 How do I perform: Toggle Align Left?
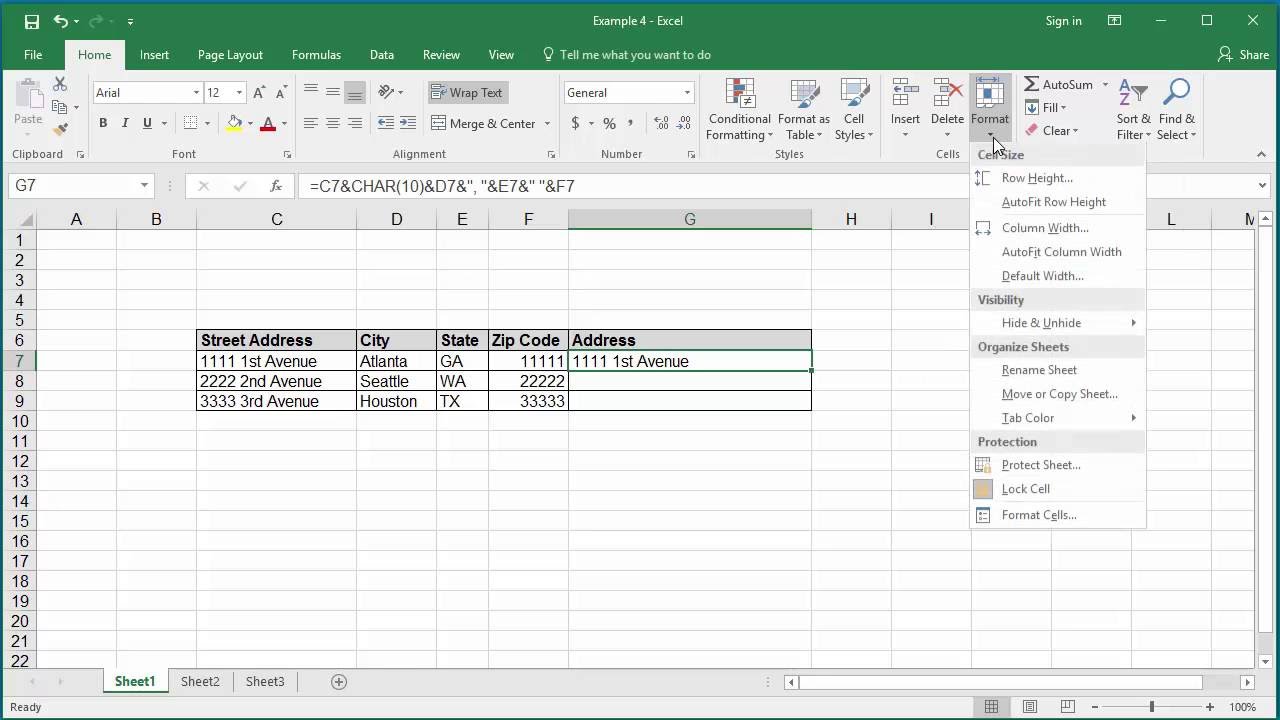point(311,123)
